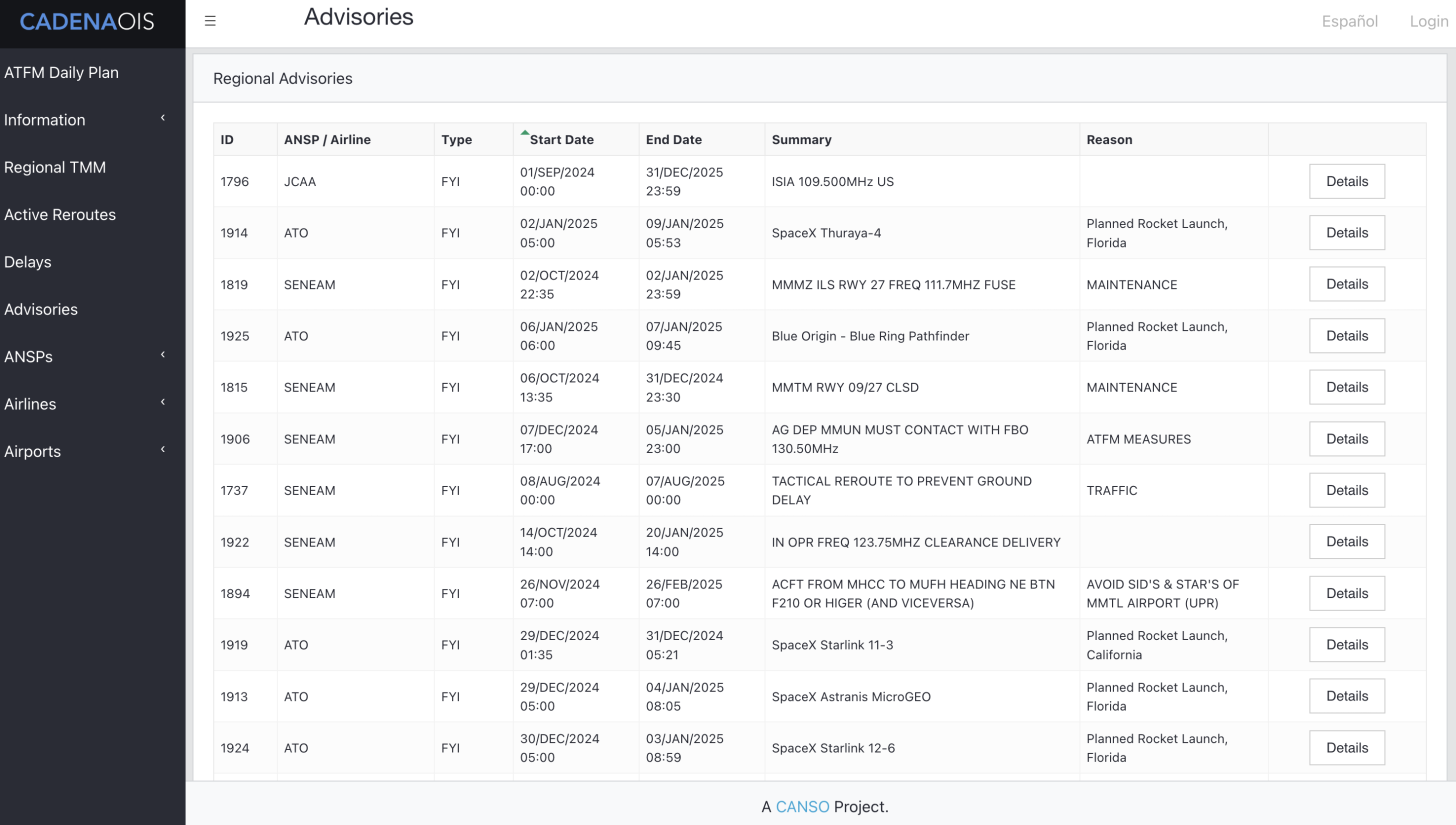This screenshot has height=825, width=1456.
Task: Sort by the Start Date column arrow
Action: click(525, 132)
